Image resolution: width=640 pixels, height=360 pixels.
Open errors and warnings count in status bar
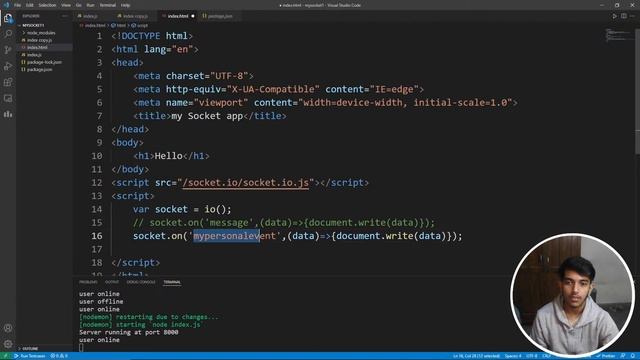tap(59, 356)
